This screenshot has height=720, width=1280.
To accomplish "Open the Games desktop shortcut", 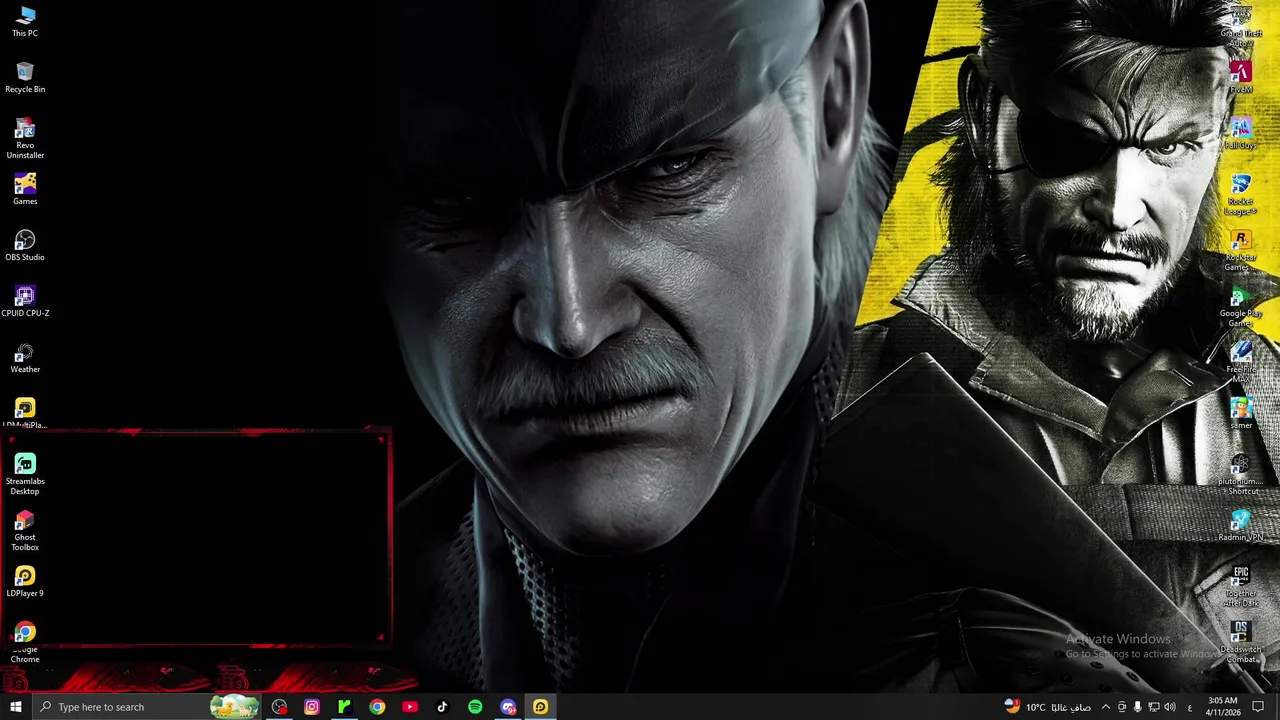I will point(25,190).
